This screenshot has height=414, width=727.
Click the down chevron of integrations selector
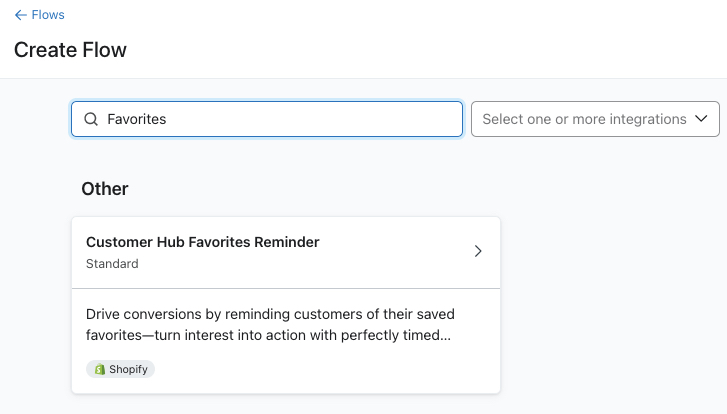point(703,119)
